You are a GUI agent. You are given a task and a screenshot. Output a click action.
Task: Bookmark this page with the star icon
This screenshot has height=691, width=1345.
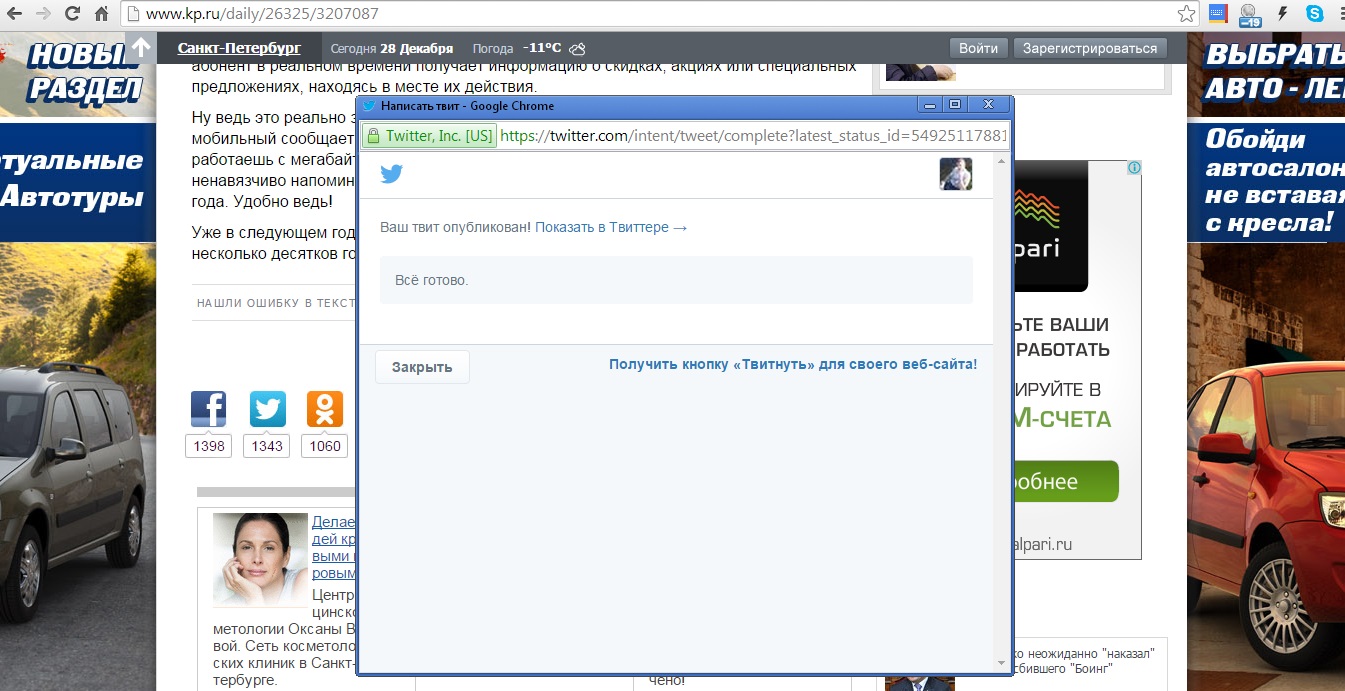[x=1186, y=14]
